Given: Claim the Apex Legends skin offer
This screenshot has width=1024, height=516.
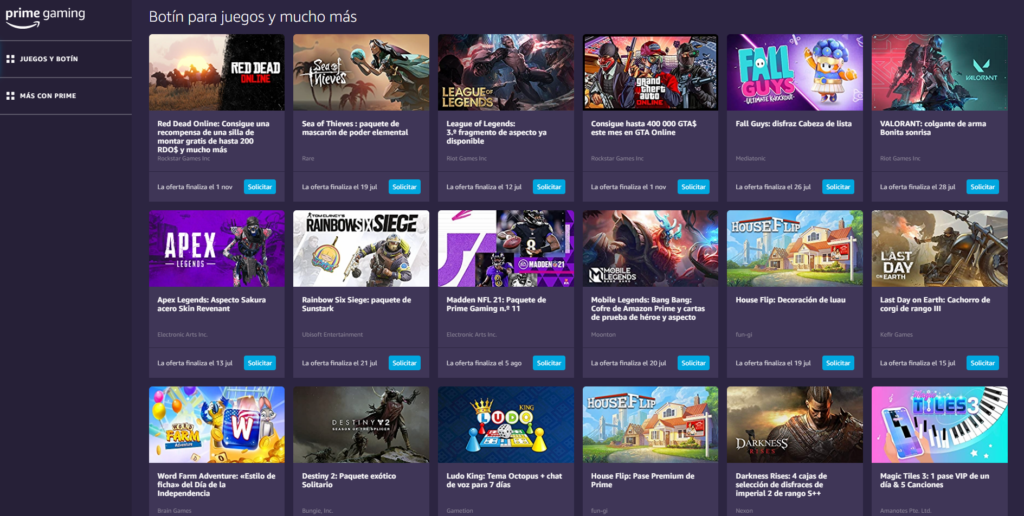Looking at the screenshot, I should pos(260,363).
